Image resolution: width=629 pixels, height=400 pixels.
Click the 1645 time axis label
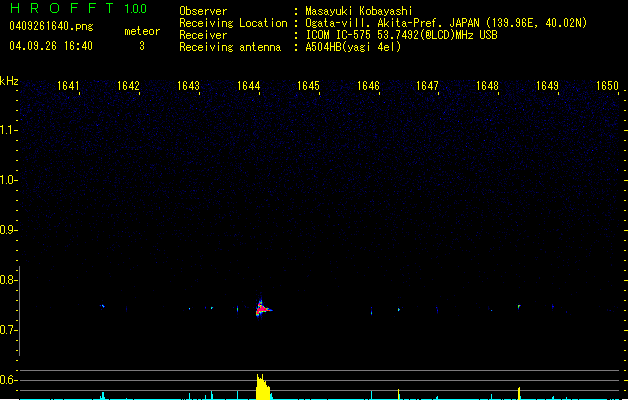(308, 86)
